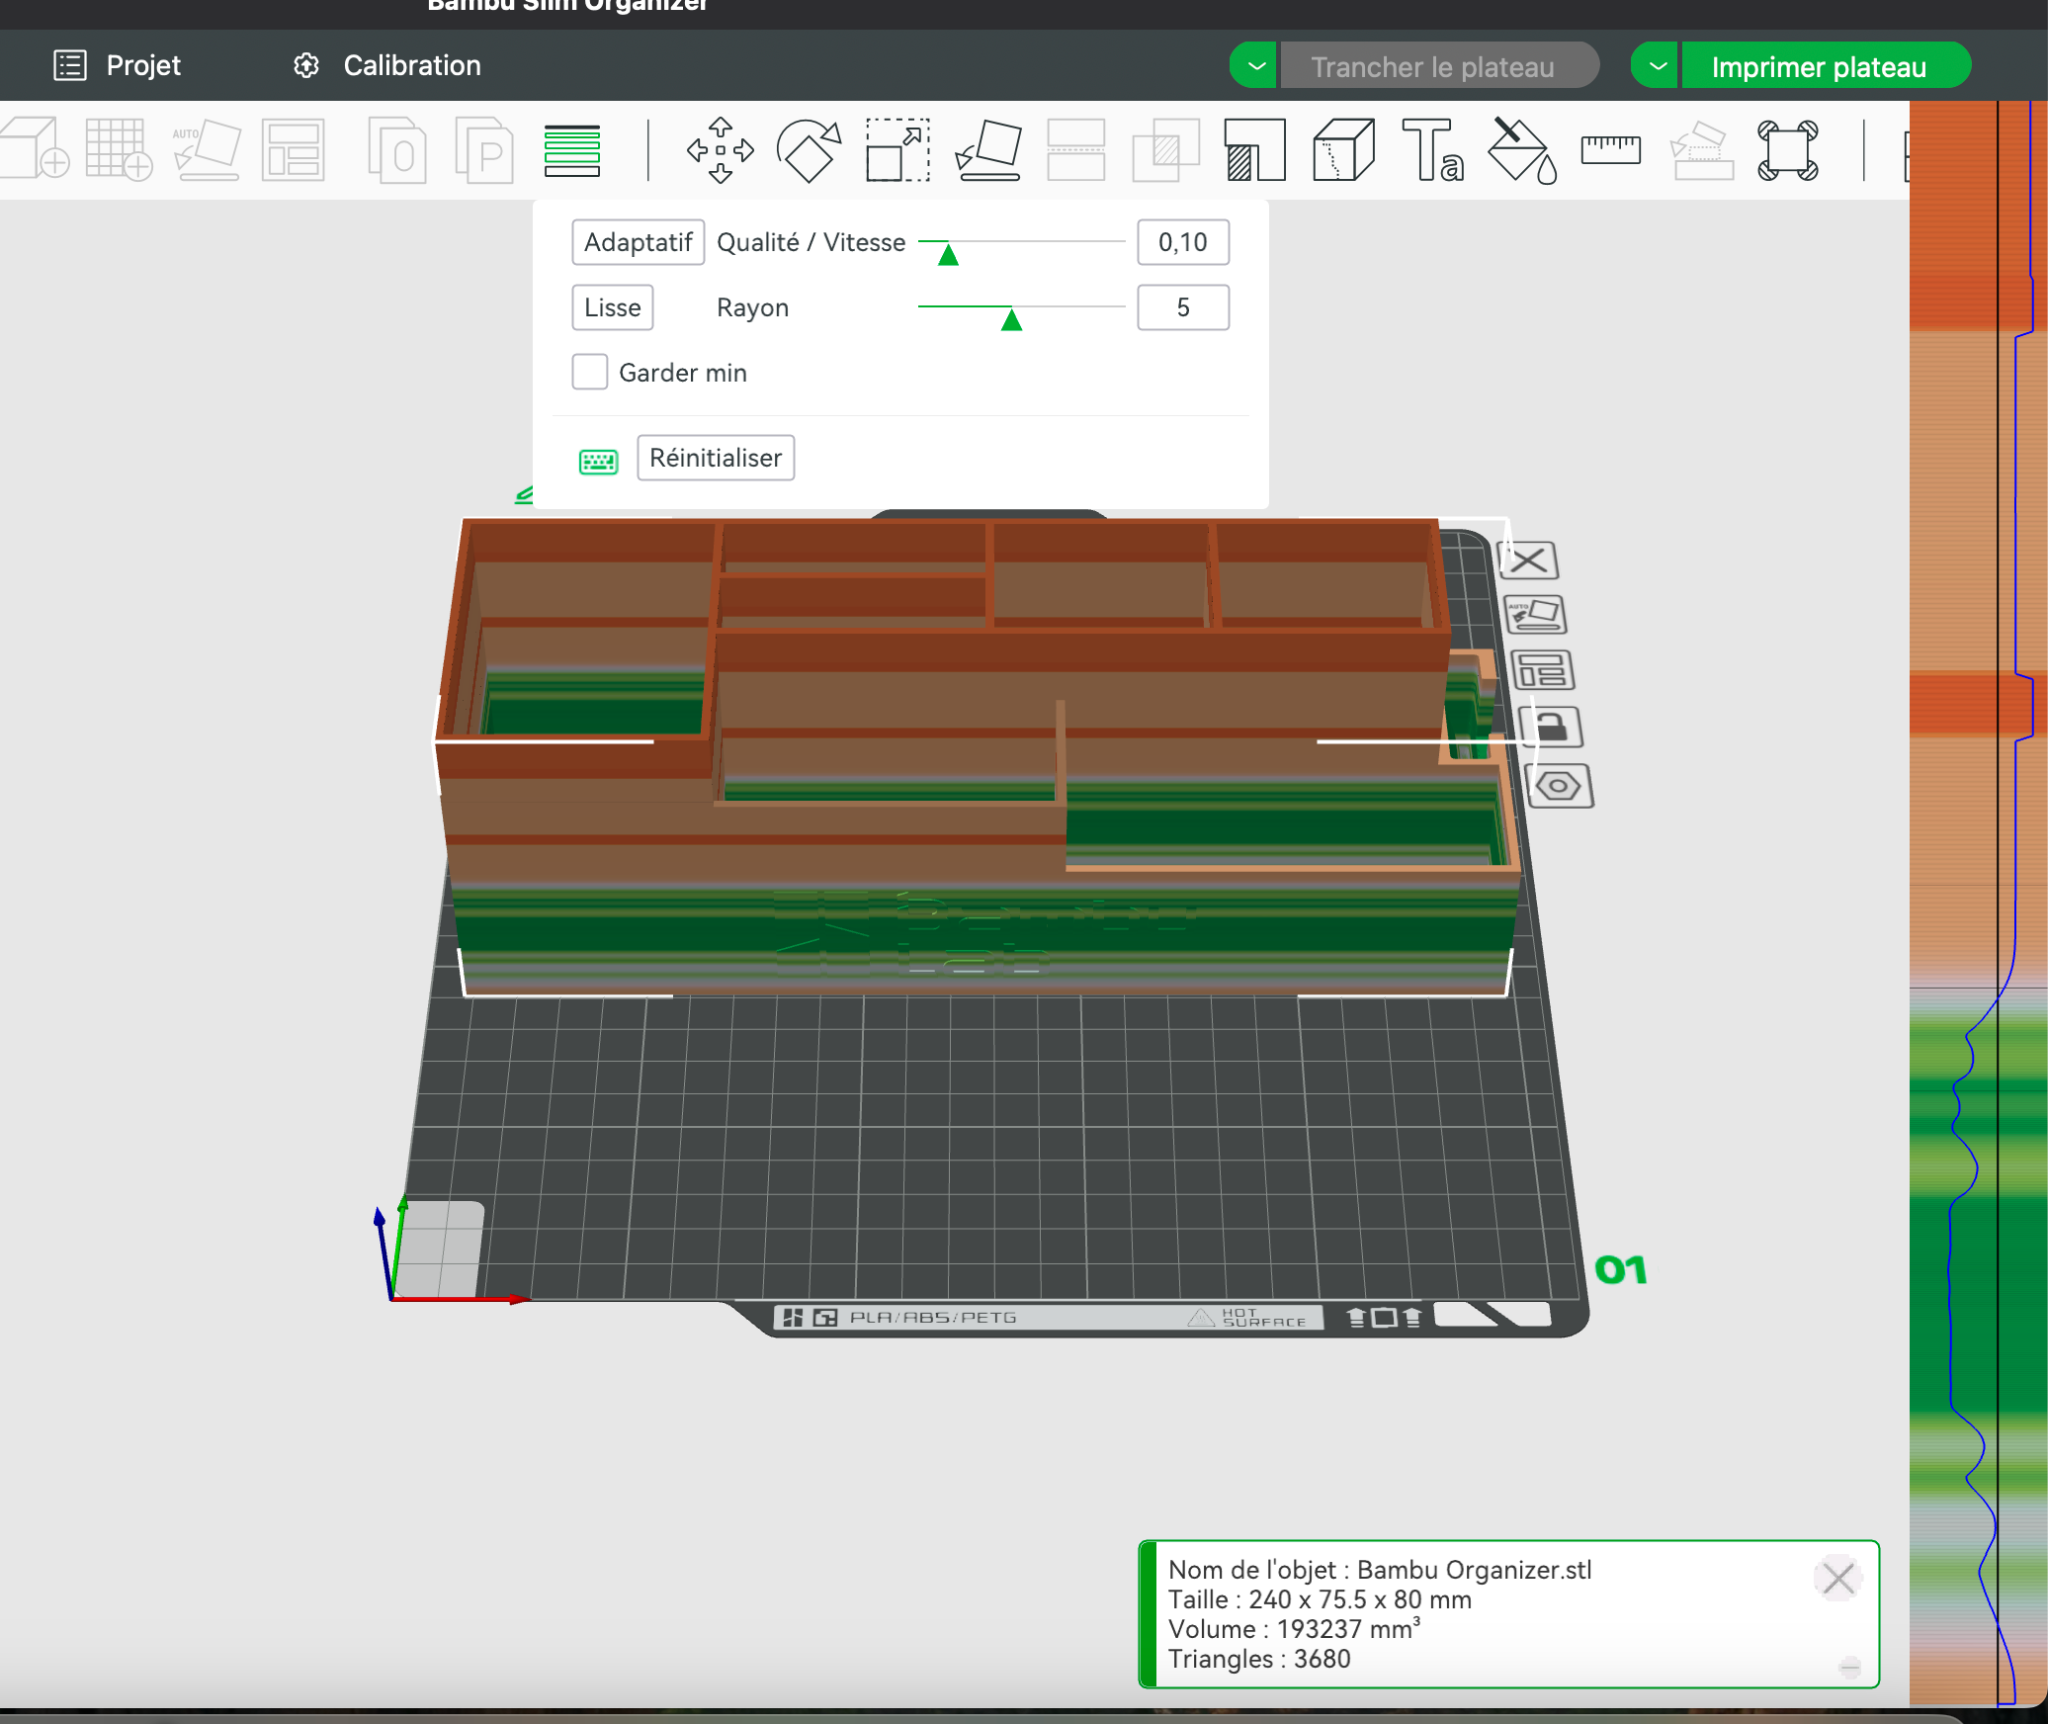
Task: Click the Add cube primitive icon
Action: (35, 149)
